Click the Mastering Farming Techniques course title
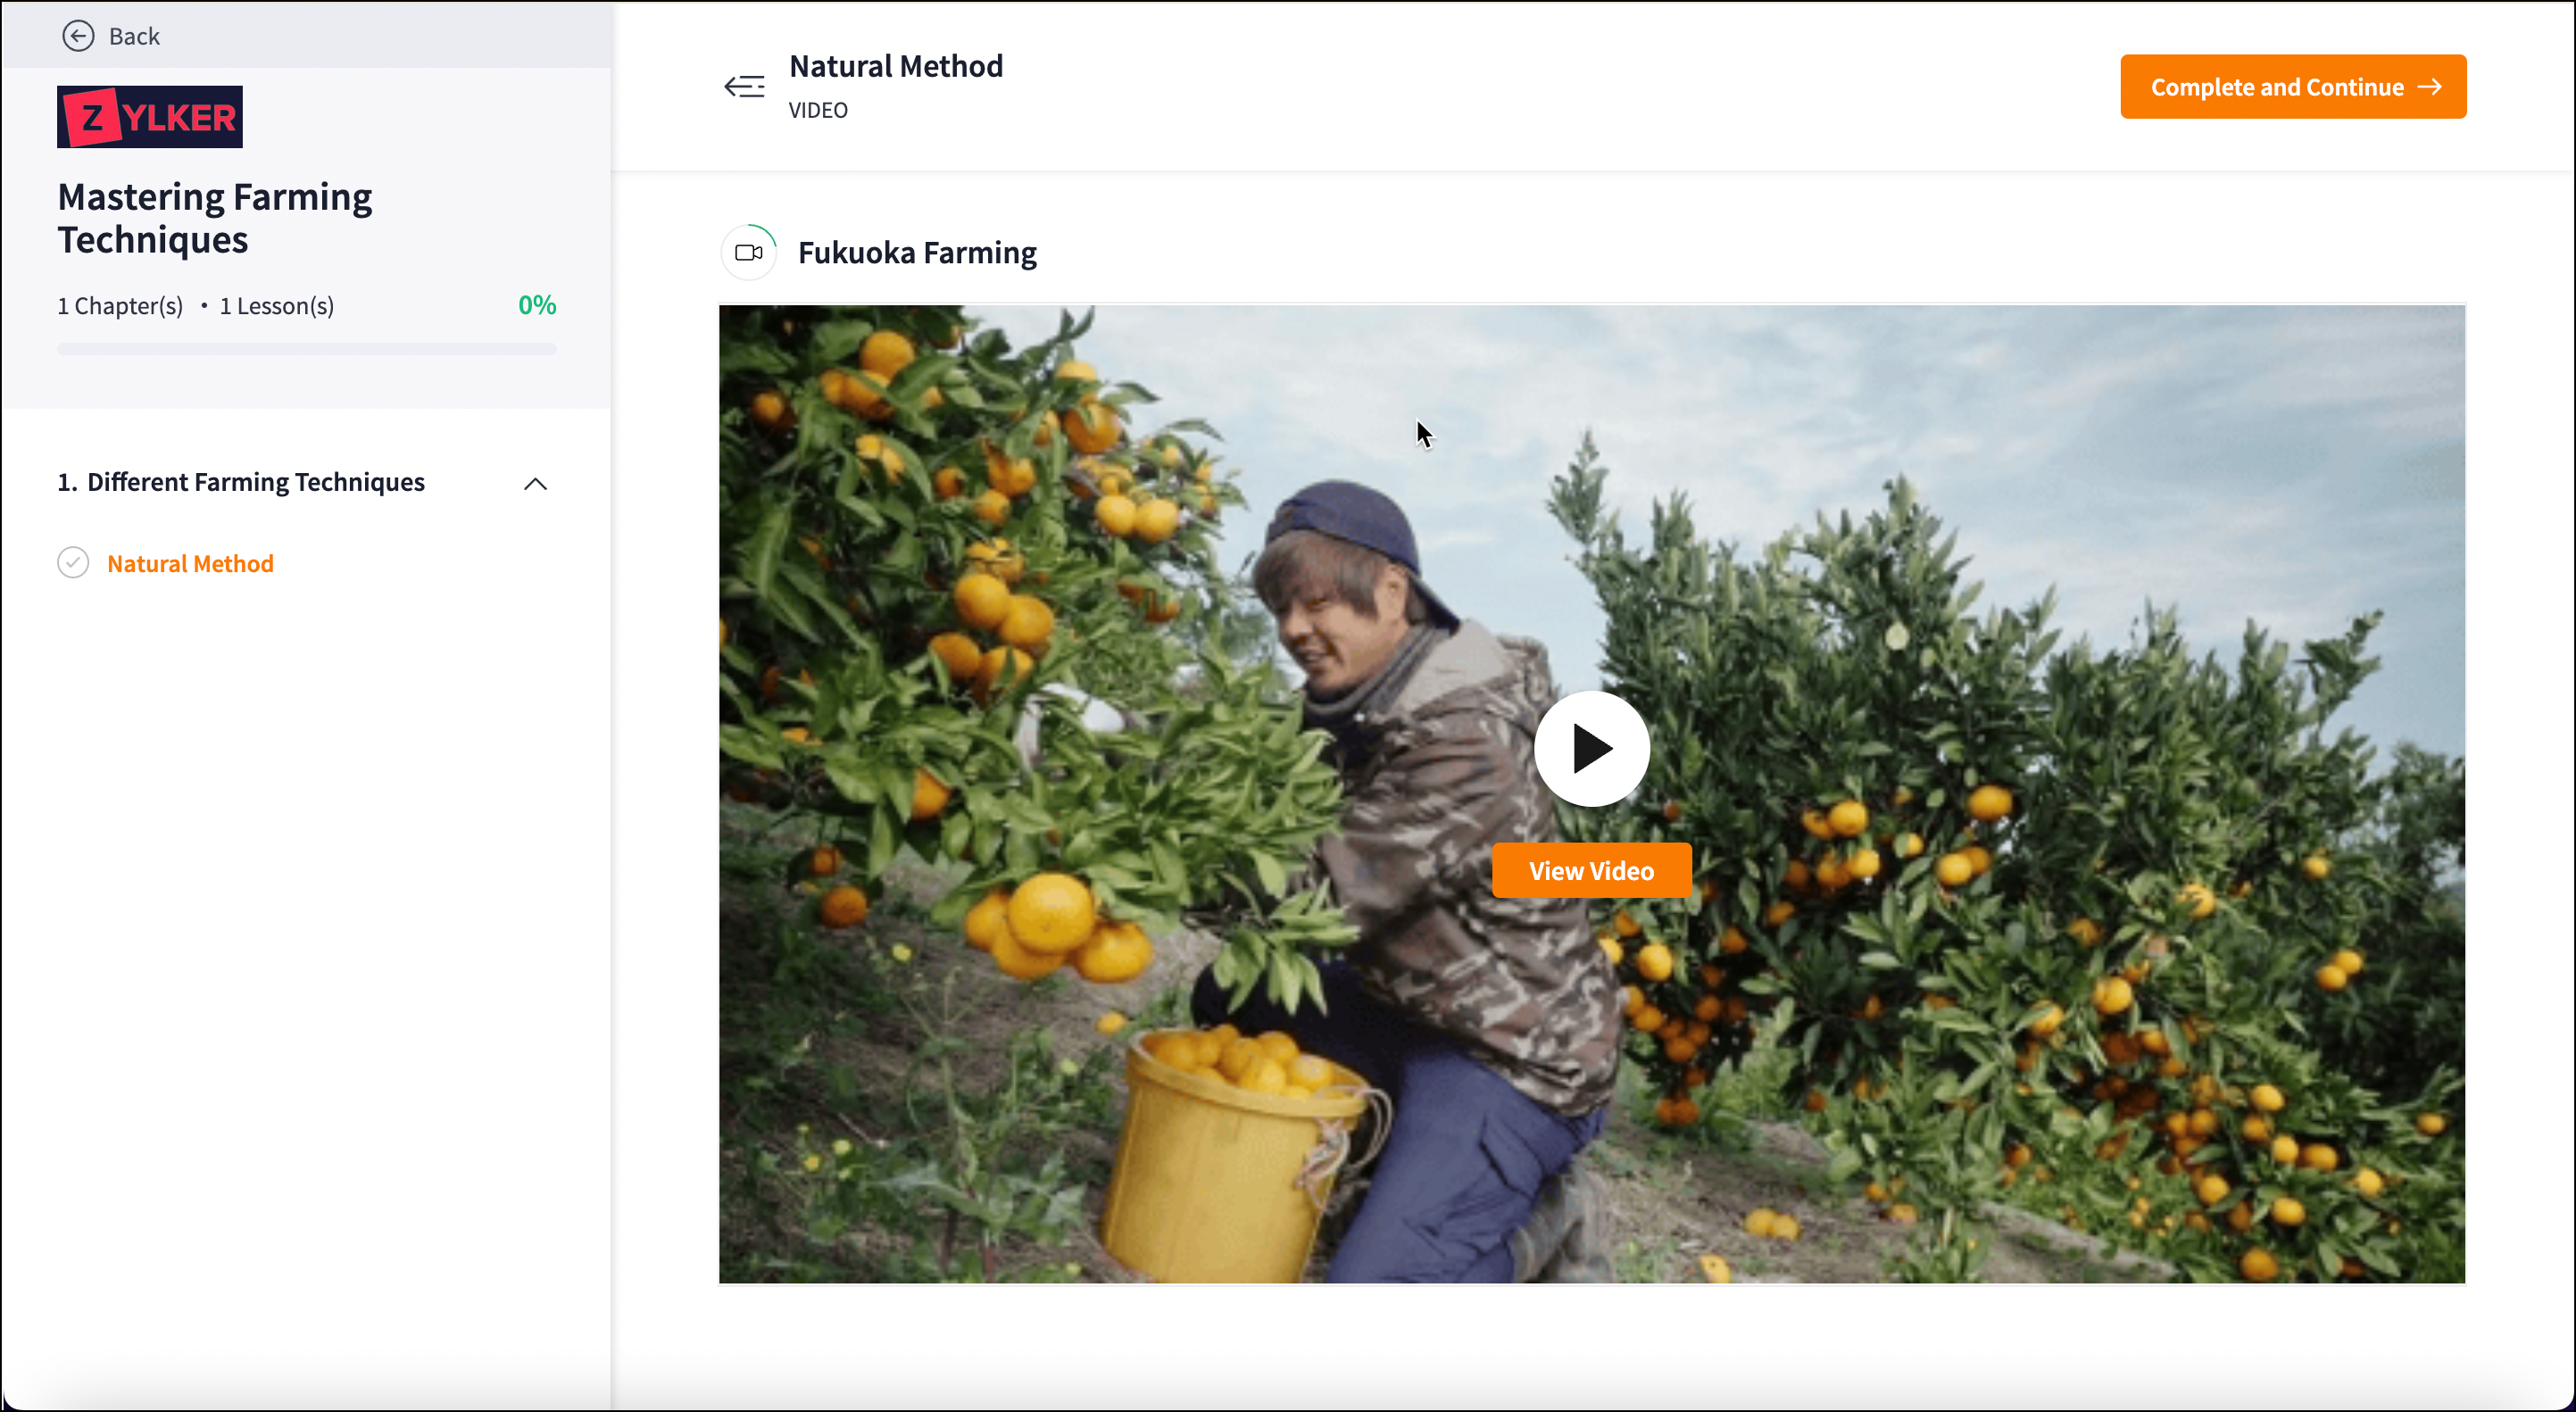 click(x=215, y=218)
